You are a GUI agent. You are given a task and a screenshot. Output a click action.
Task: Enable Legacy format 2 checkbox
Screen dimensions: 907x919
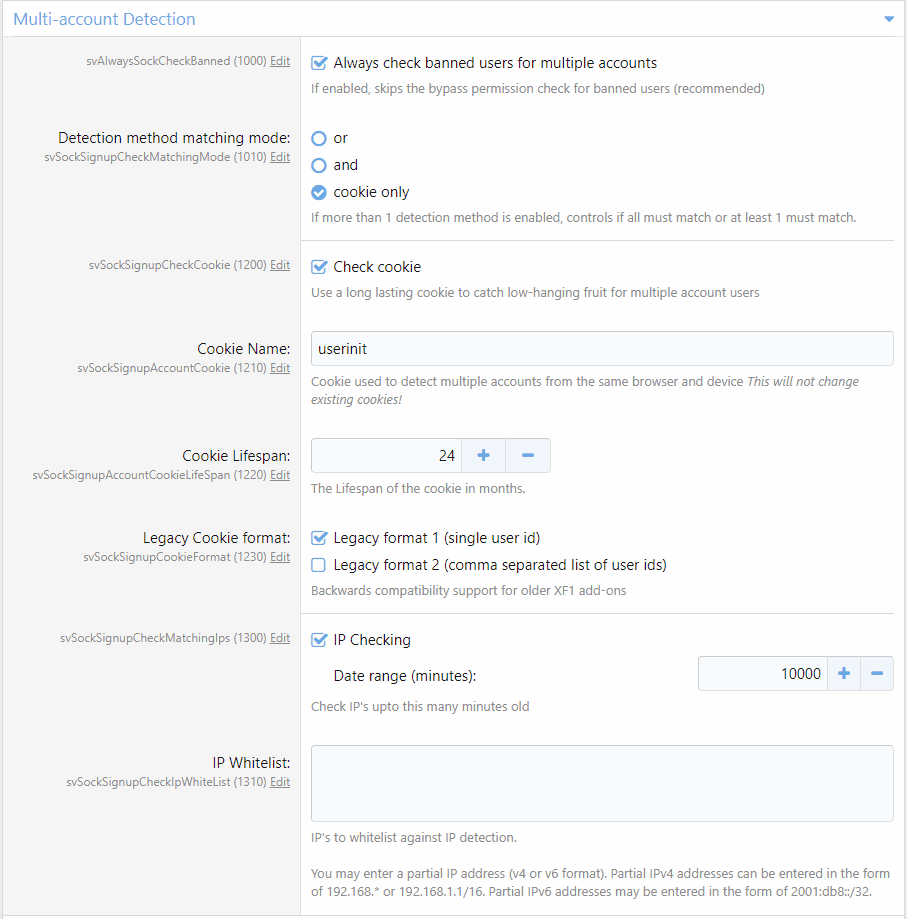click(x=320, y=565)
